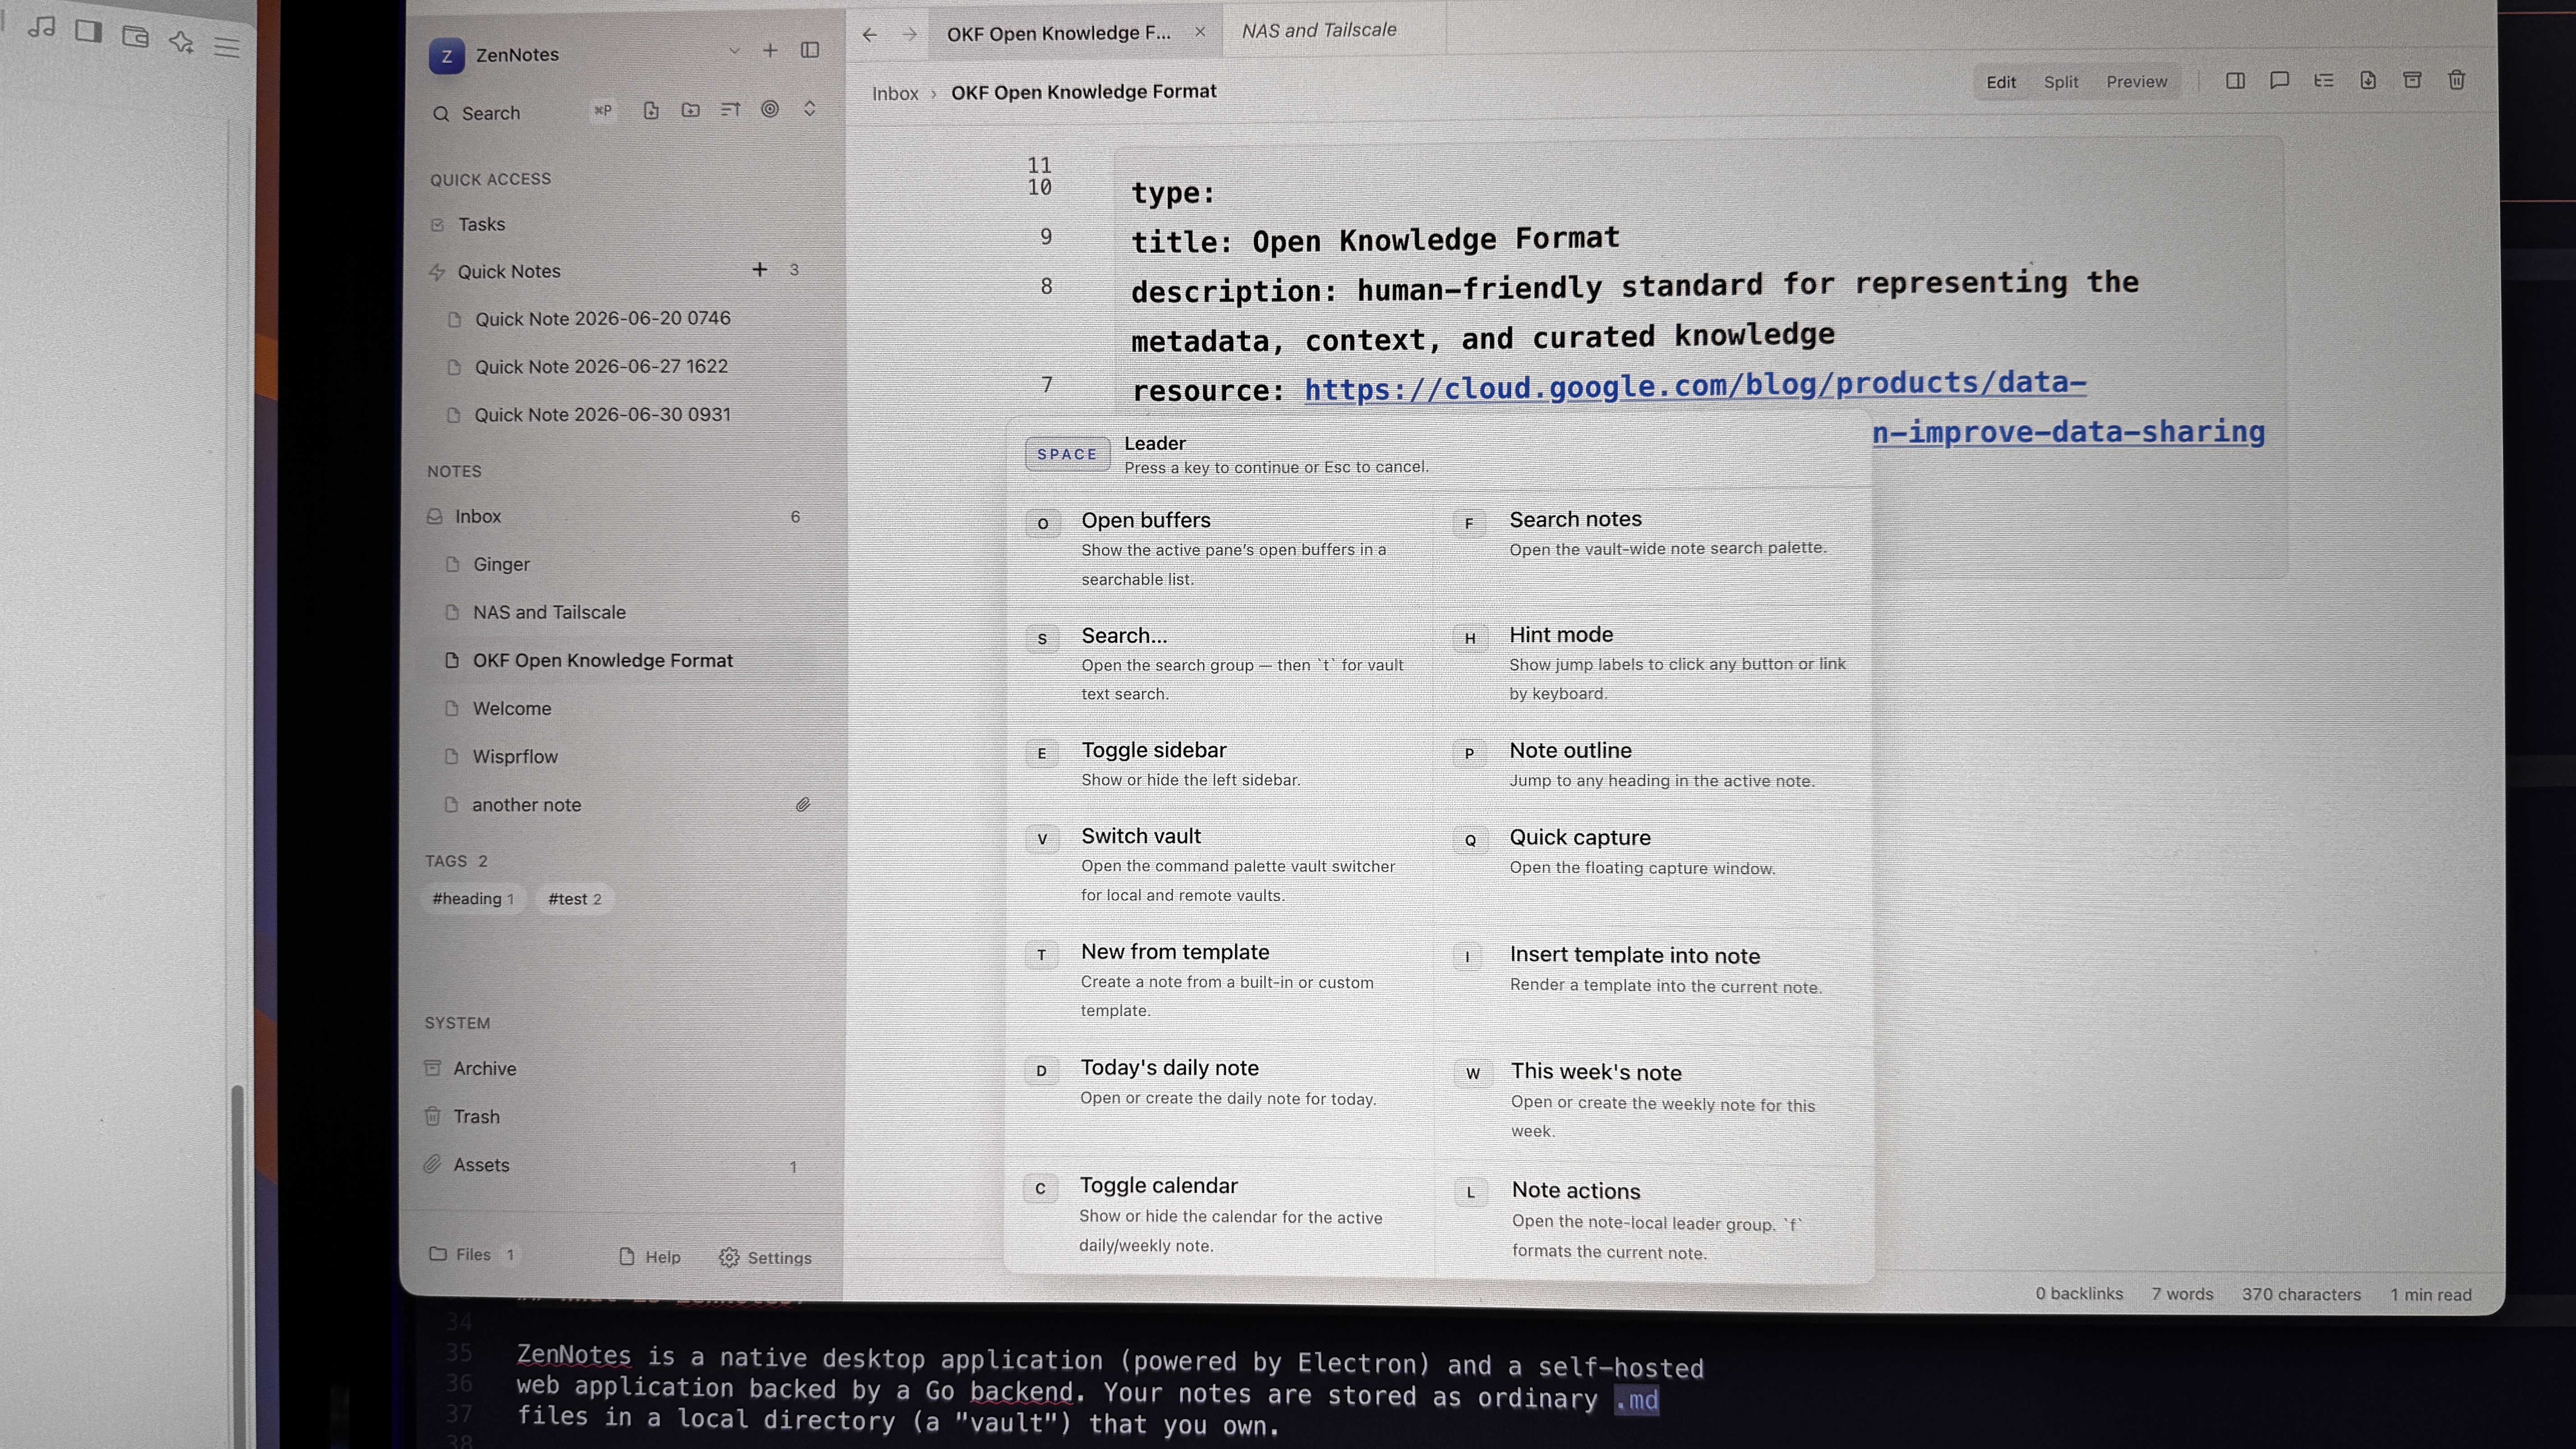This screenshot has width=2576, height=1449.
Task: Choose Toggle calendar in Leader menu
Action: [x=1220, y=1214]
